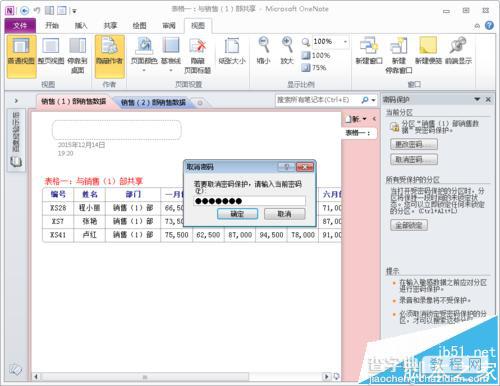Expand the notebook navigation bar

[16, 100]
